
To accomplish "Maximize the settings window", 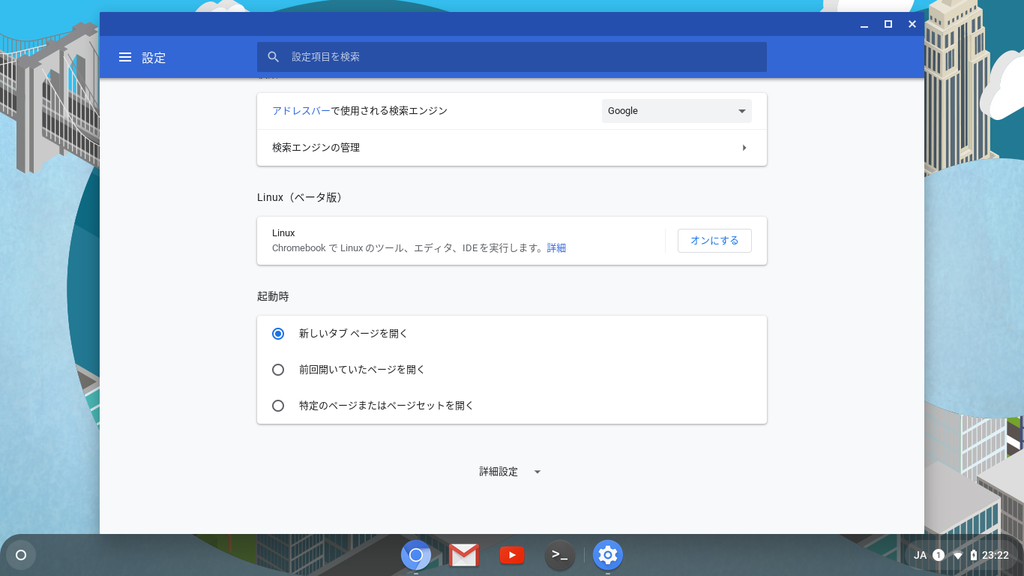I will point(888,24).
